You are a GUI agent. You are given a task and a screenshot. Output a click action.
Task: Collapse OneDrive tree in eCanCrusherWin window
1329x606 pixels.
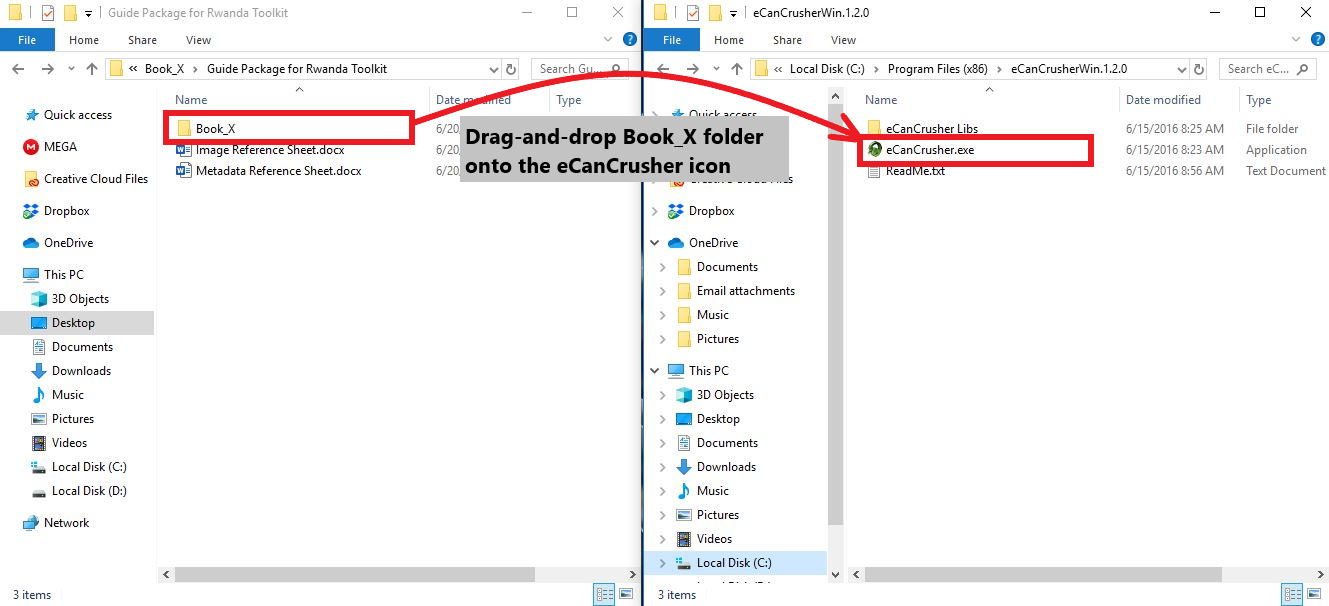tap(655, 243)
